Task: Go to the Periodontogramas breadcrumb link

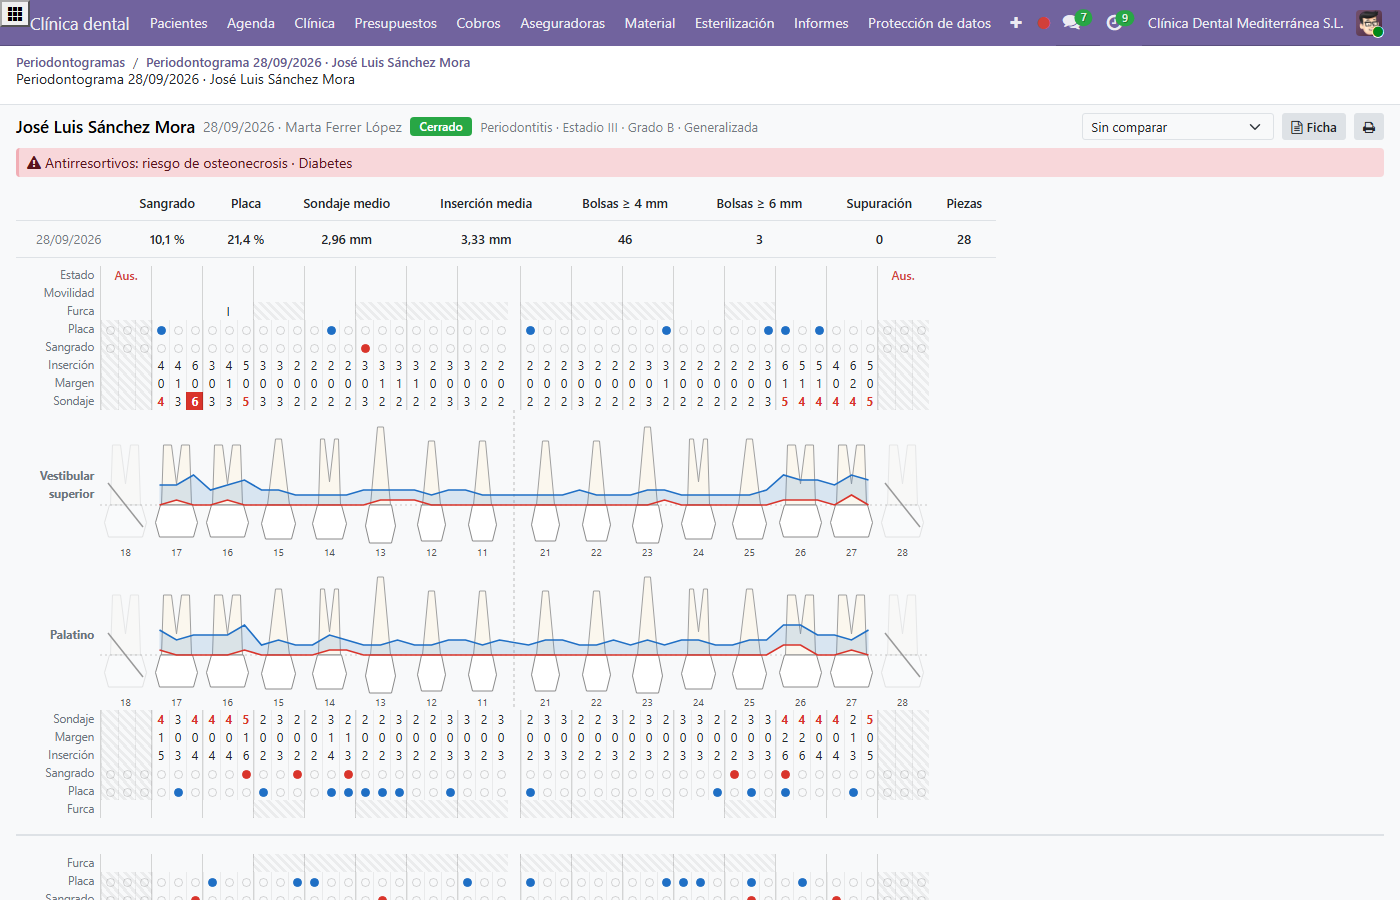Action: [x=71, y=62]
